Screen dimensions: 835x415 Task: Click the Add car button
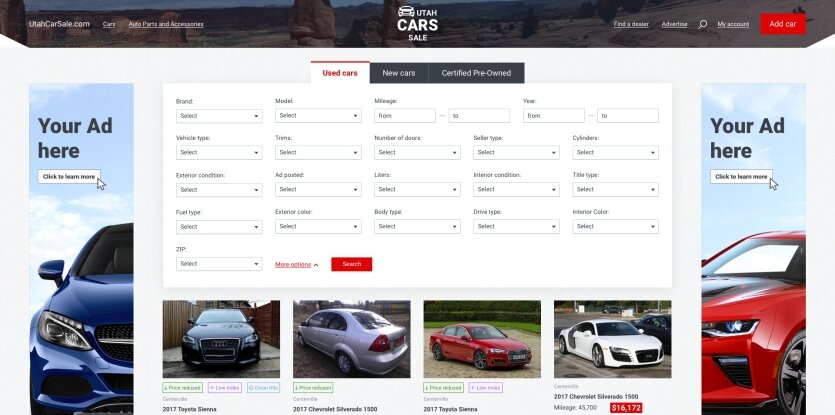coord(783,24)
